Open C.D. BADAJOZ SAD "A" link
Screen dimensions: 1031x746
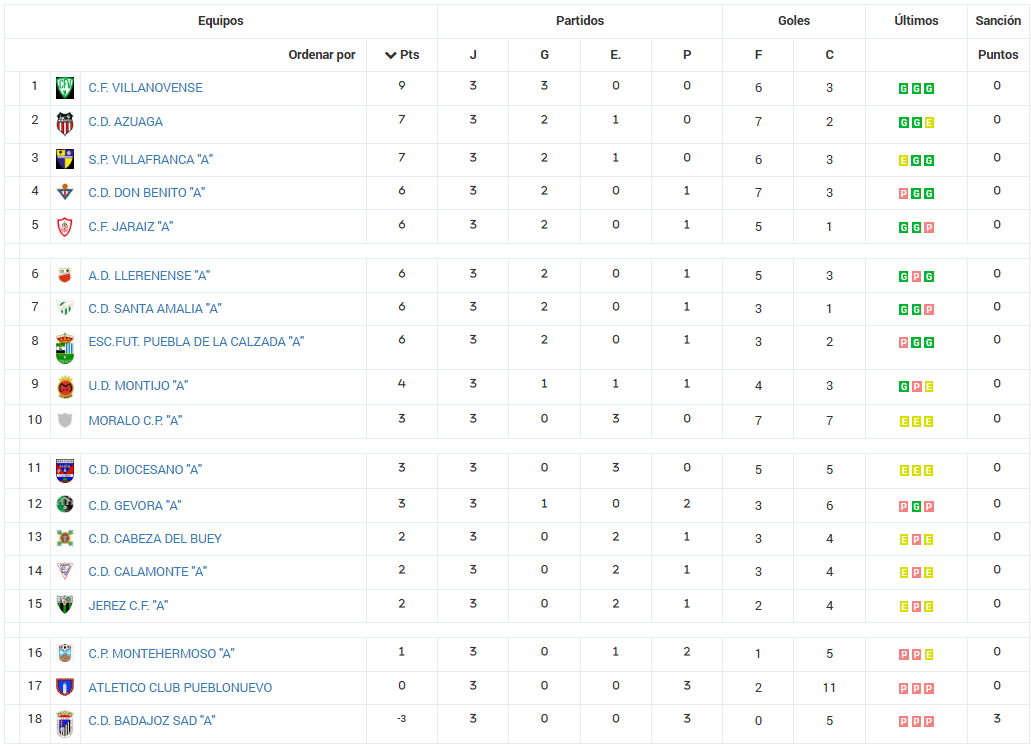click(x=152, y=721)
